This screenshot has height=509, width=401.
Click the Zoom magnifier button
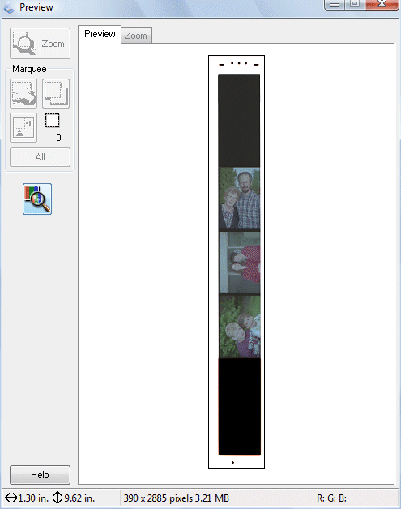(40, 44)
